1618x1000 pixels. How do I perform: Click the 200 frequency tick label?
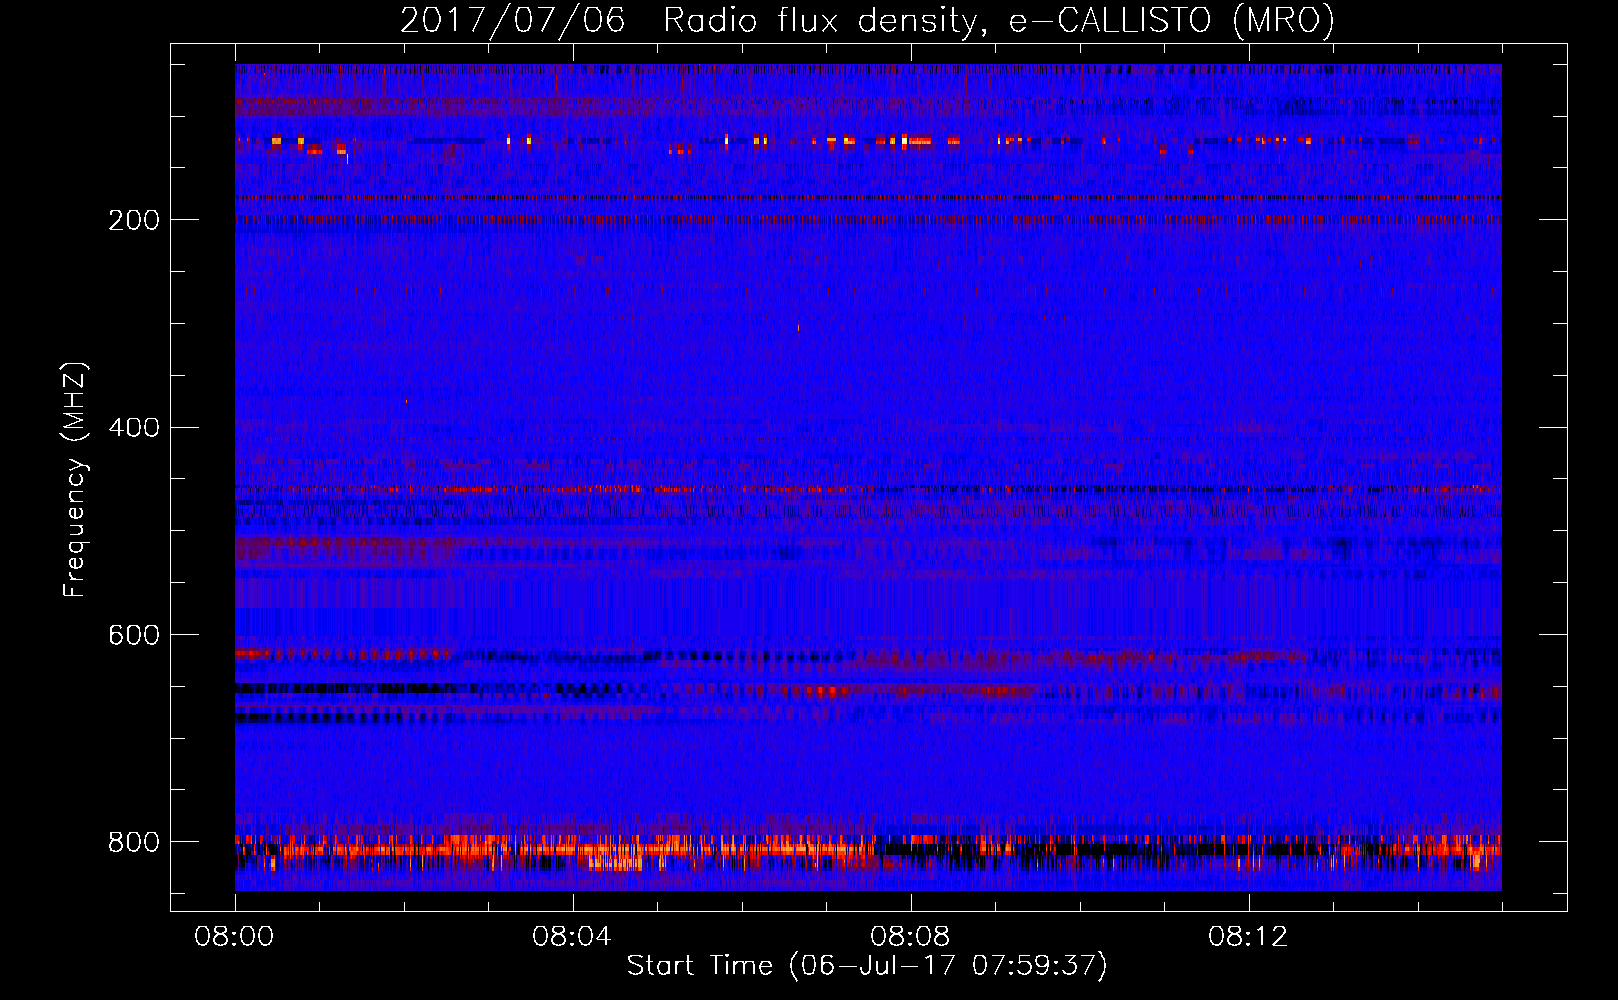pos(134,220)
